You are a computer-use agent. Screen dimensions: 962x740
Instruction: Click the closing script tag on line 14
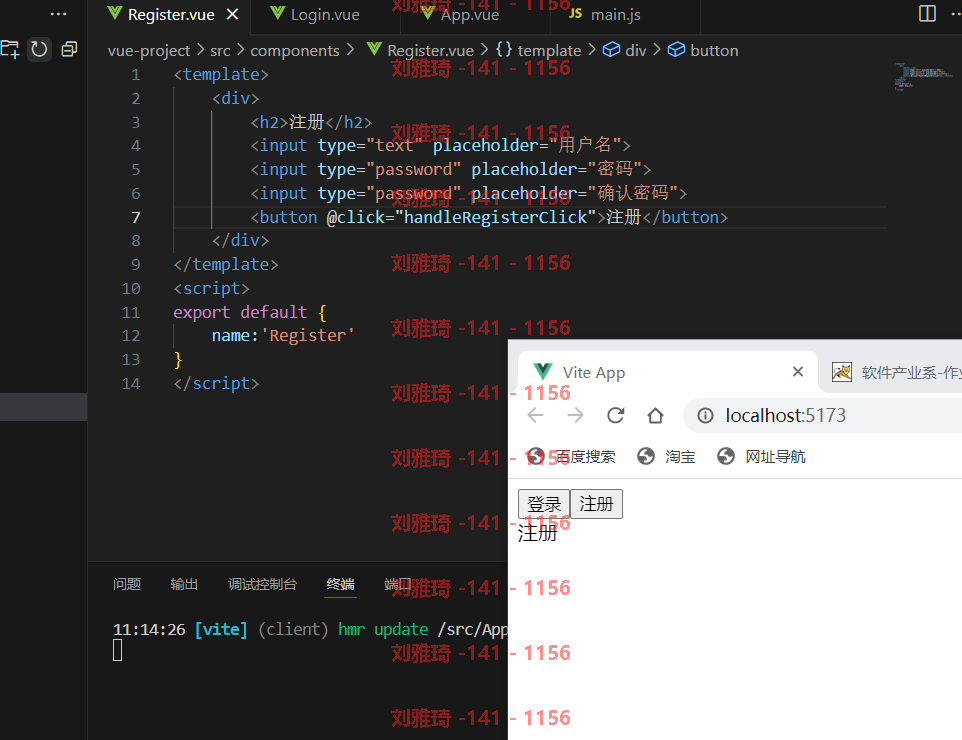216,383
